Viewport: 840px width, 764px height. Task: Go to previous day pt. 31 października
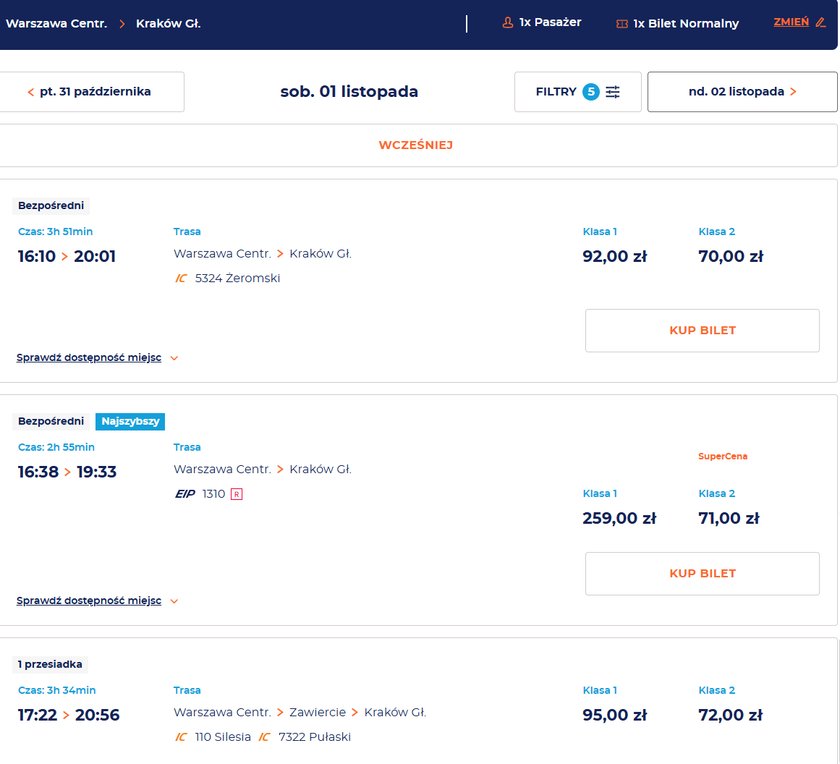tap(90, 92)
